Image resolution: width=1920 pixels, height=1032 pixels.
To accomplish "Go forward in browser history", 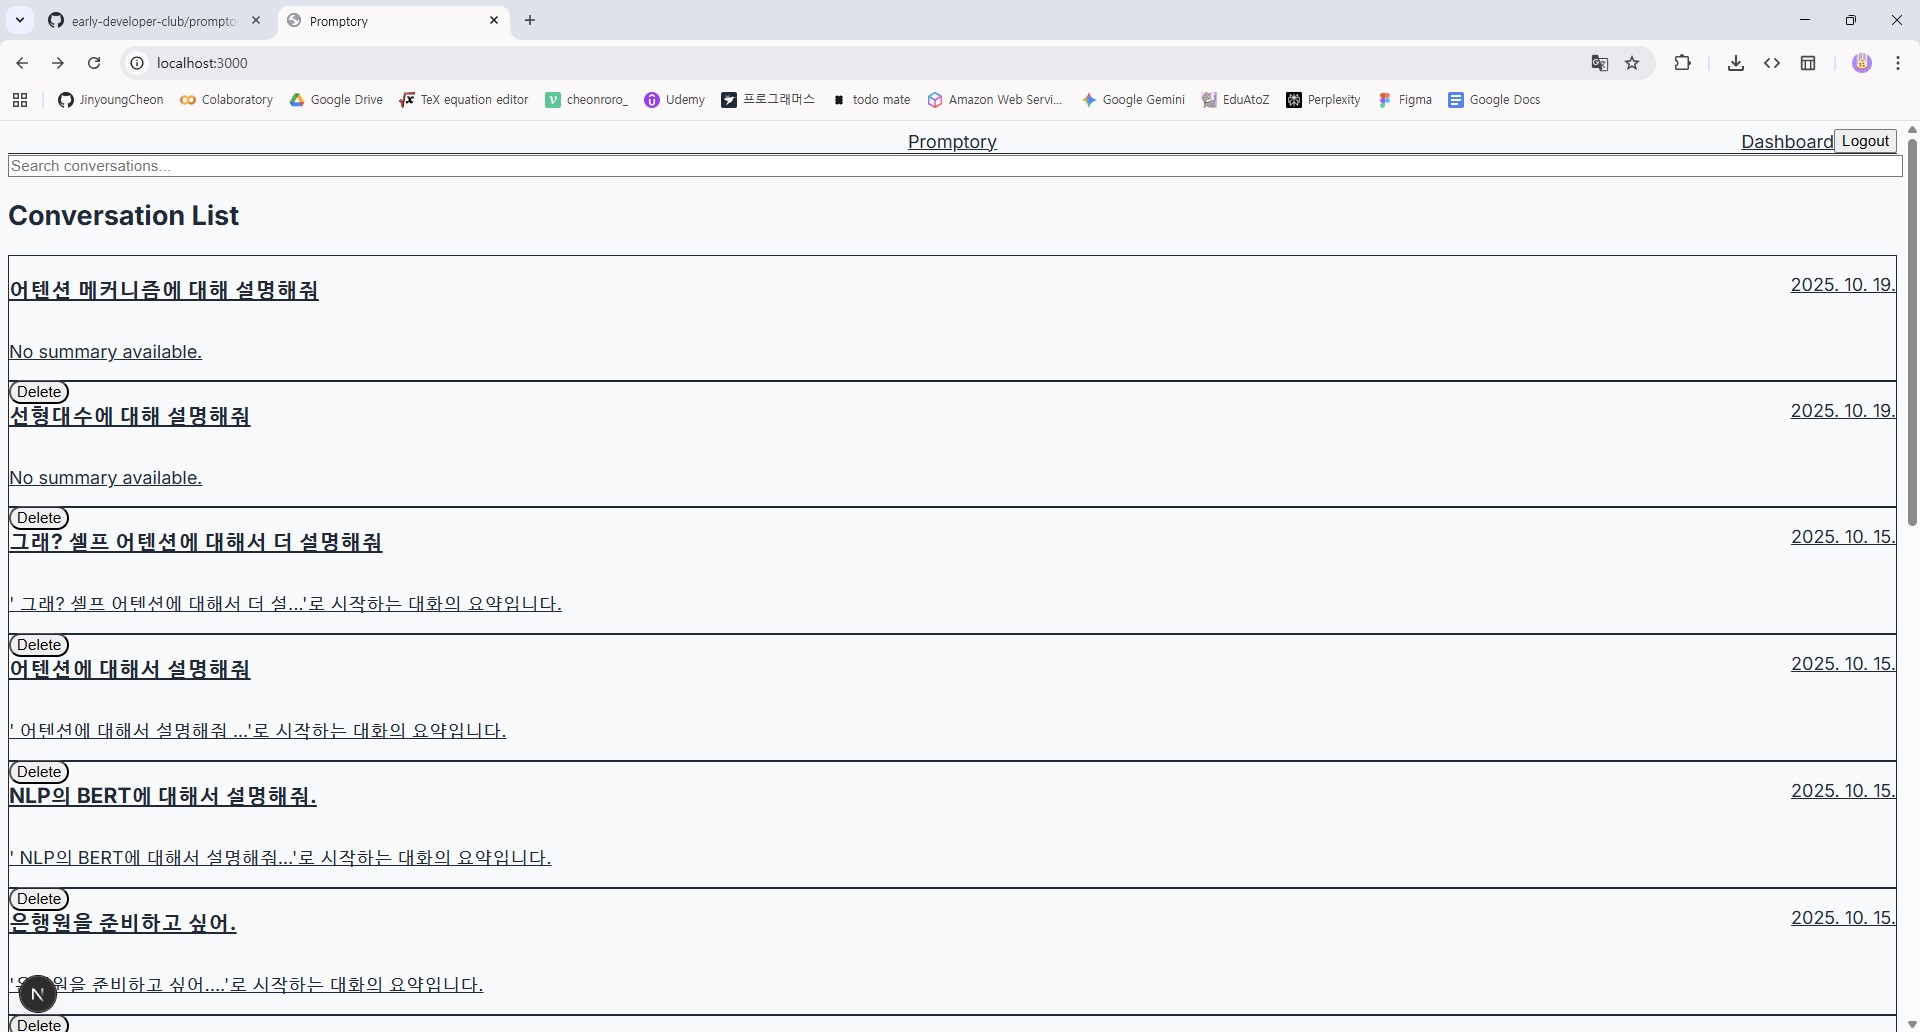I will click(x=58, y=63).
